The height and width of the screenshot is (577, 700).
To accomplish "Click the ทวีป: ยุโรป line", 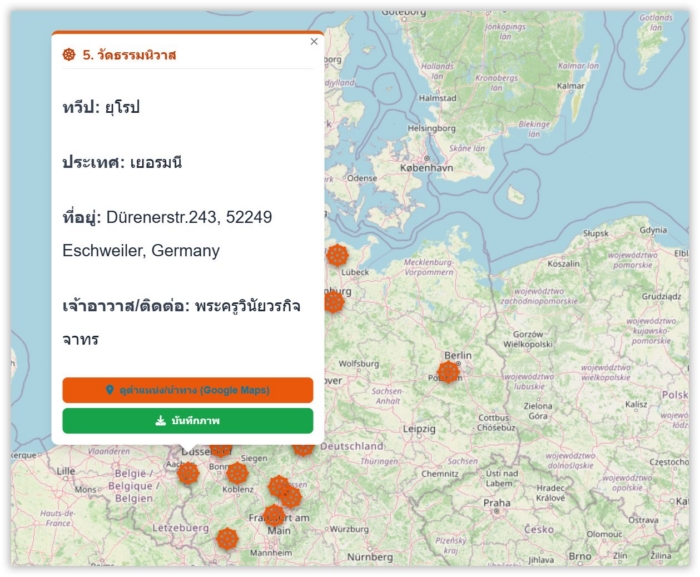I will (x=101, y=107).
